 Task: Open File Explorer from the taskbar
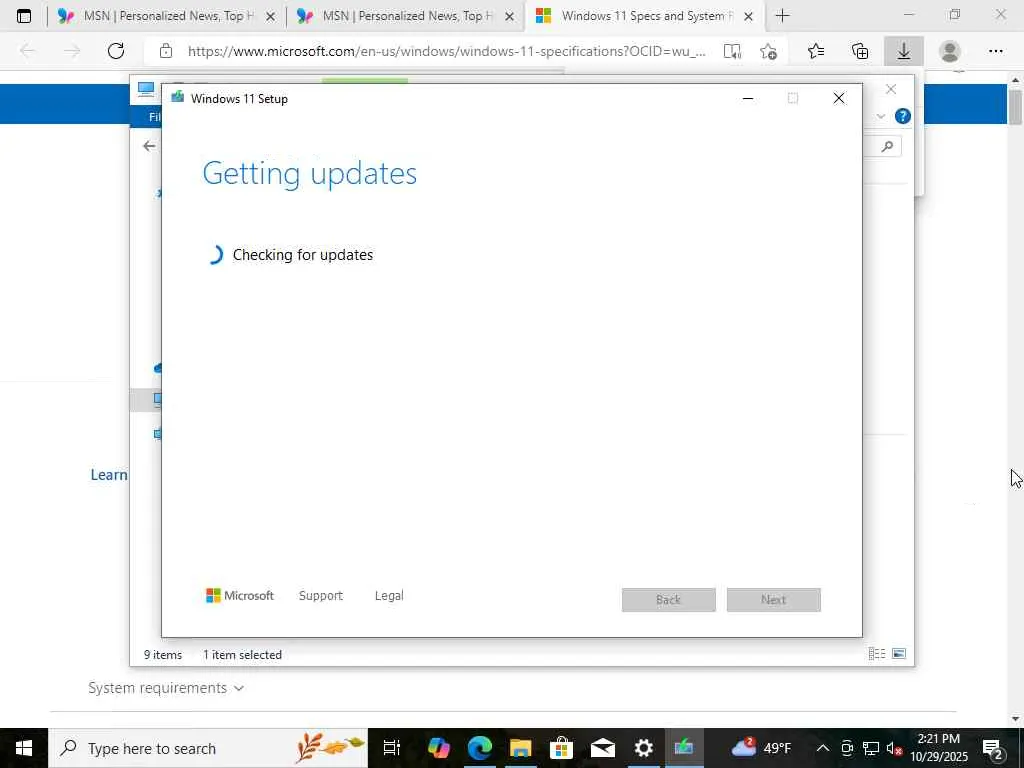coord(520,748)
